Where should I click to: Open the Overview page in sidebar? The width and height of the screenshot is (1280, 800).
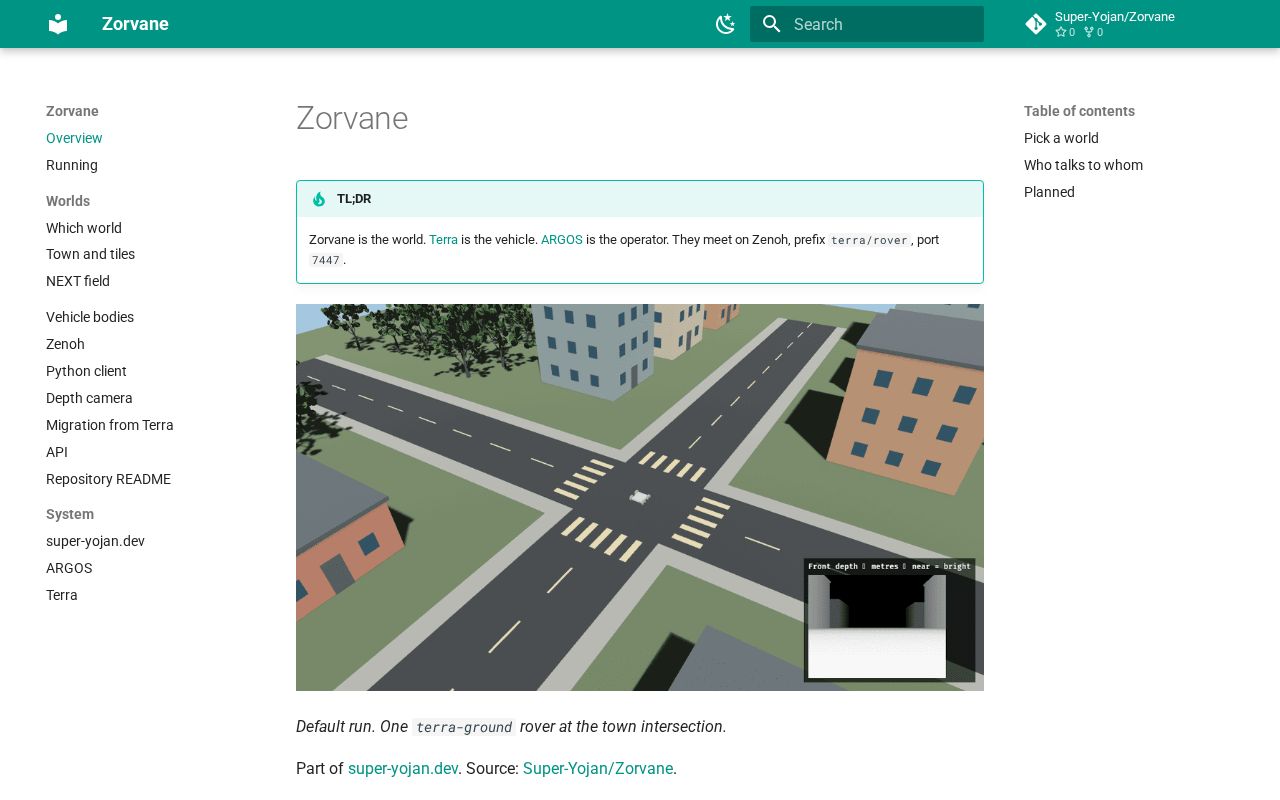coord(74,138)
